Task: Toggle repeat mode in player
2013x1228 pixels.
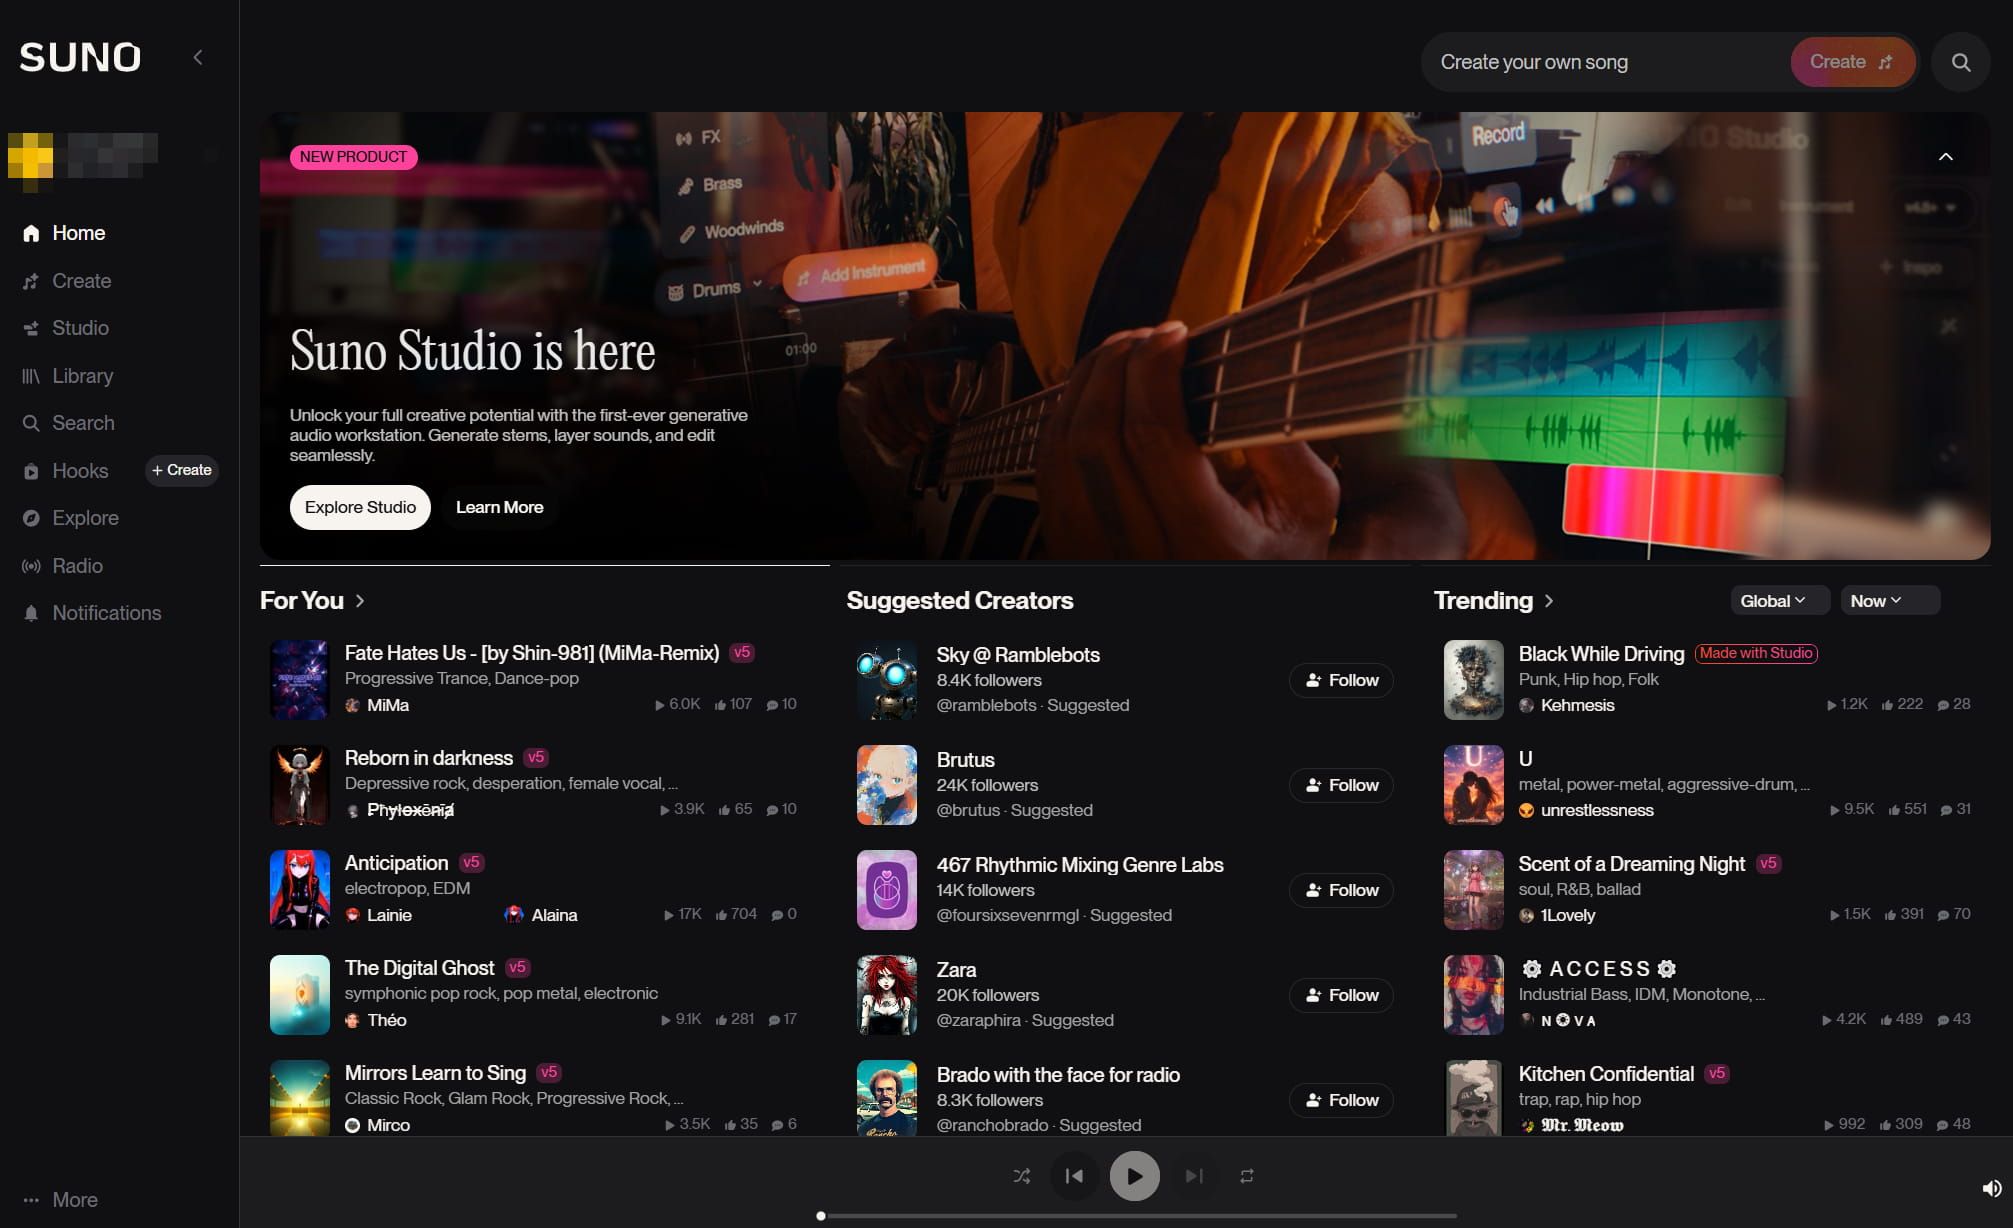Action: tap(1246, 1176)
